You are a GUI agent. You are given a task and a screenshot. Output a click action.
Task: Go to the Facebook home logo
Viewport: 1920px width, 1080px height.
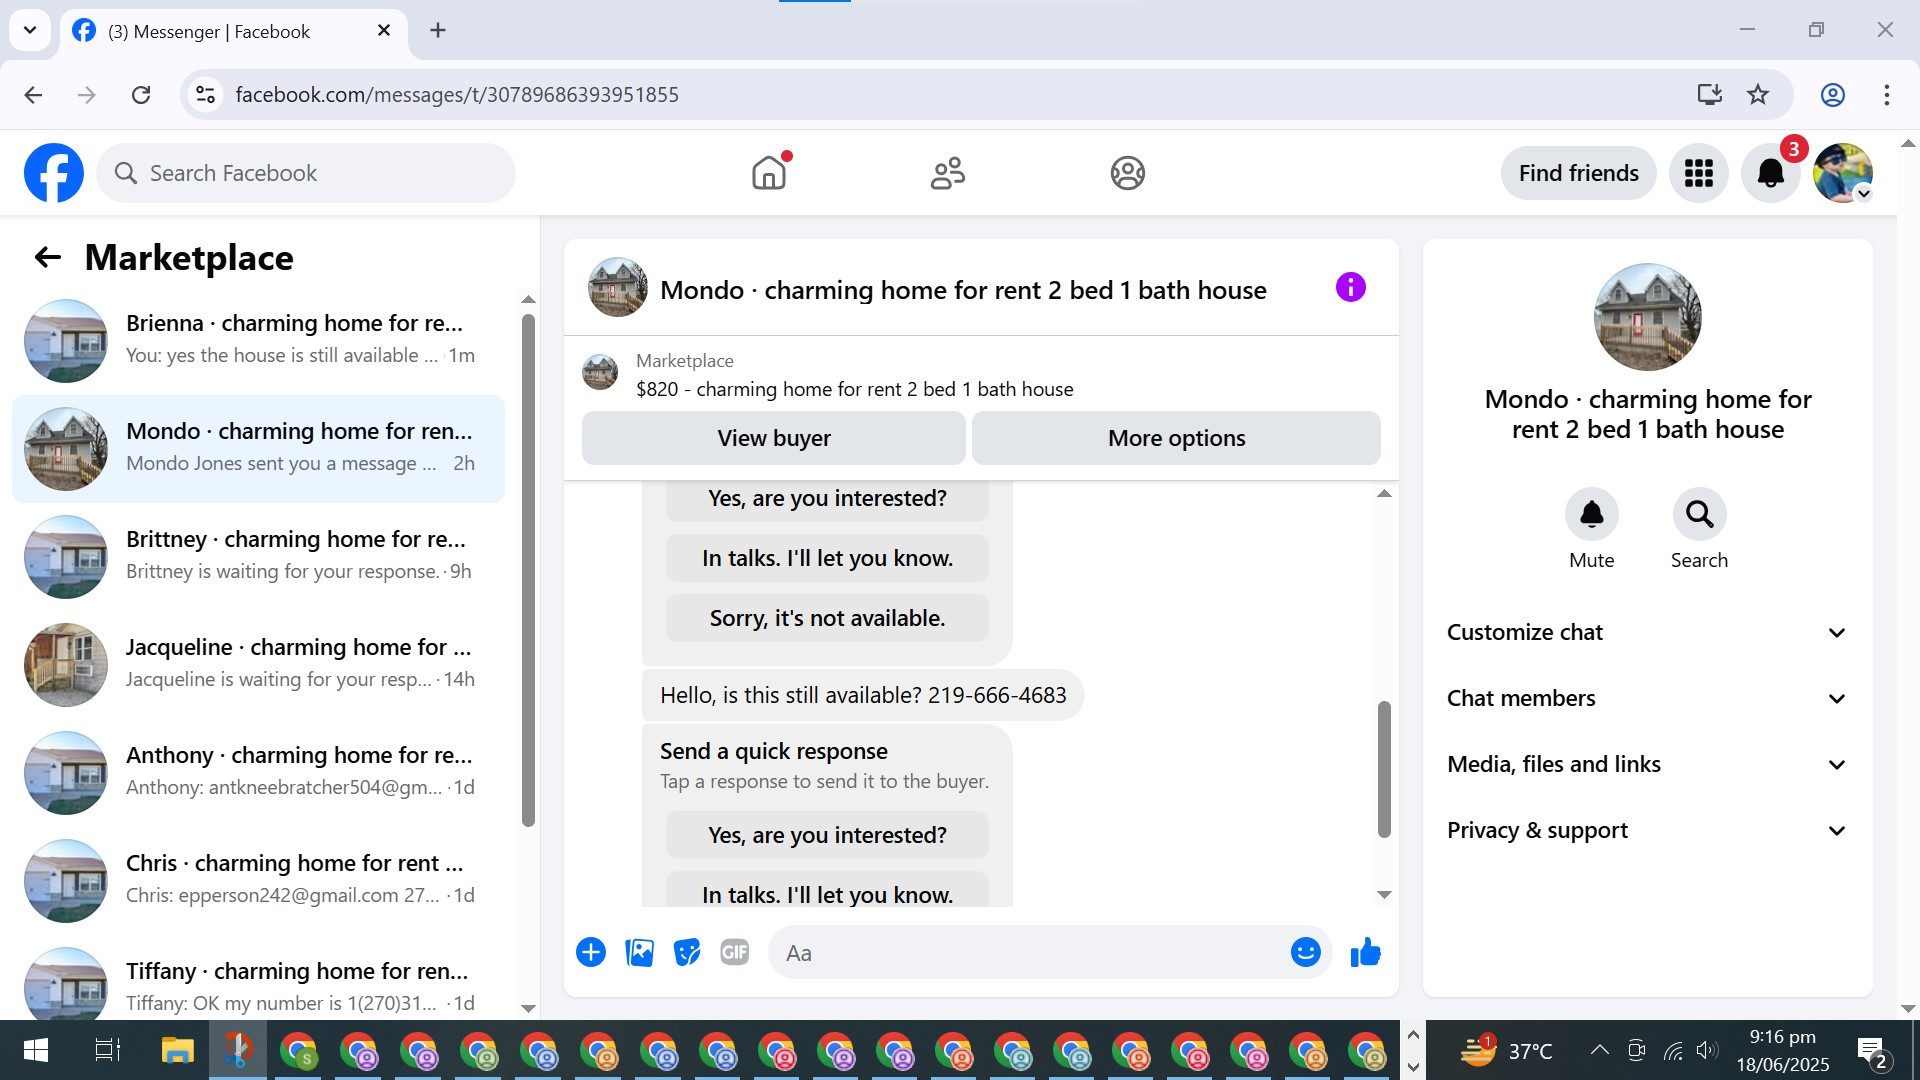[54, 173]
